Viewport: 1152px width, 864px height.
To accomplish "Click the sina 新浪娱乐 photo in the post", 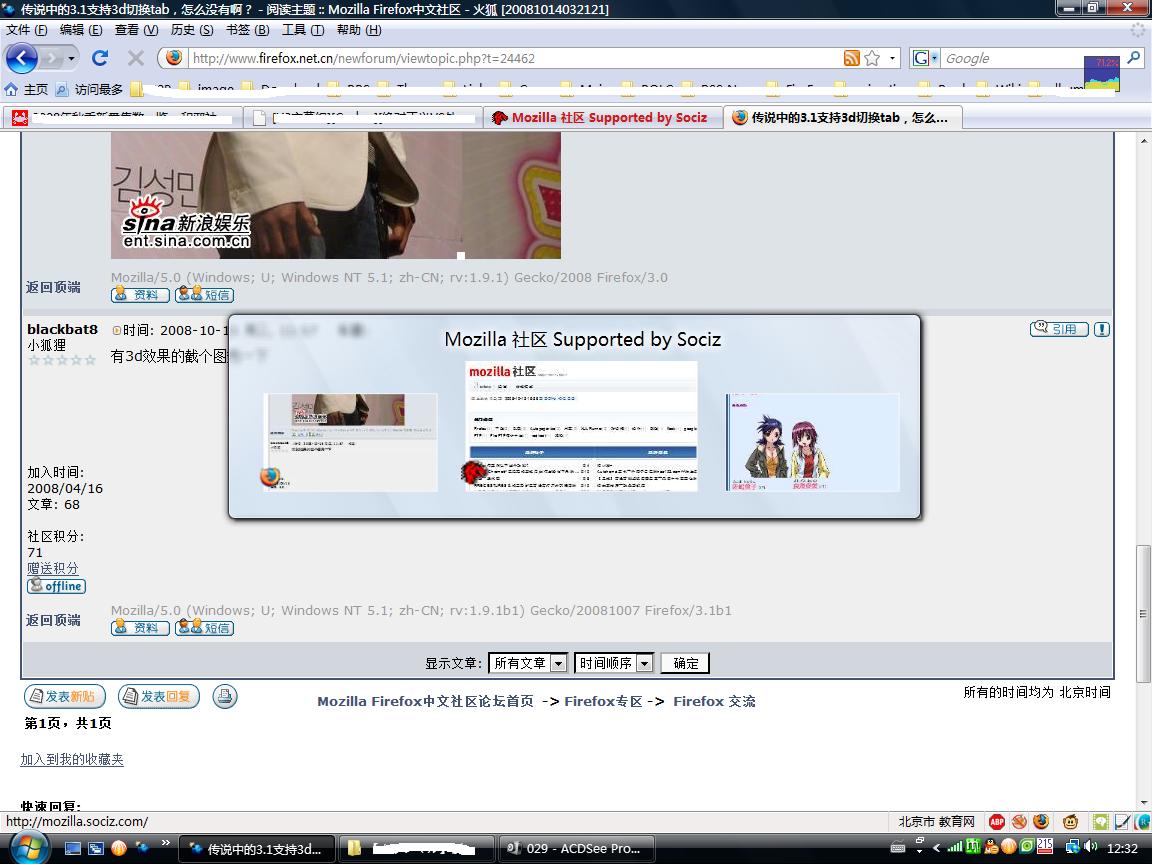I will click(x=336, y=195).
